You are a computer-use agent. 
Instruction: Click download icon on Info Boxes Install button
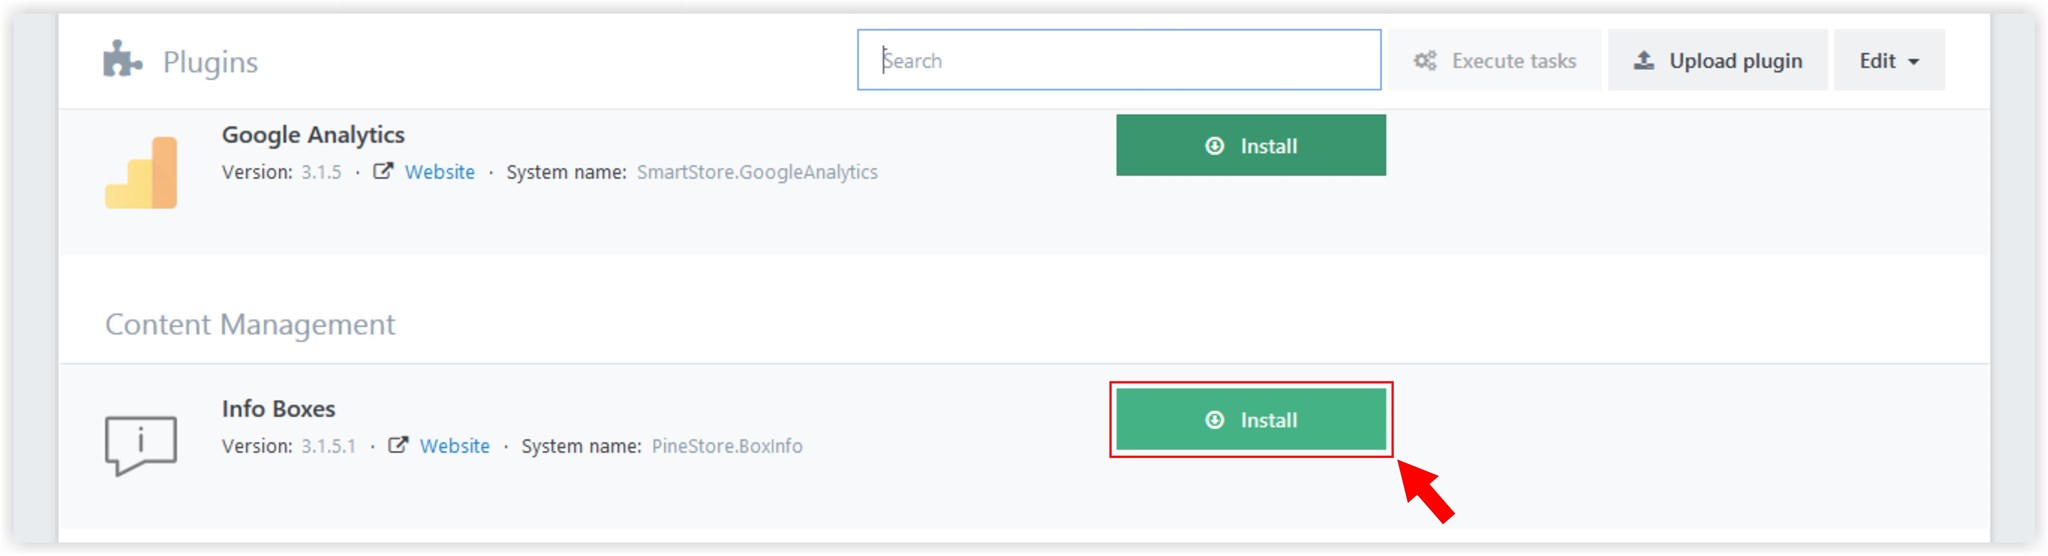(x=1215, y=420)
